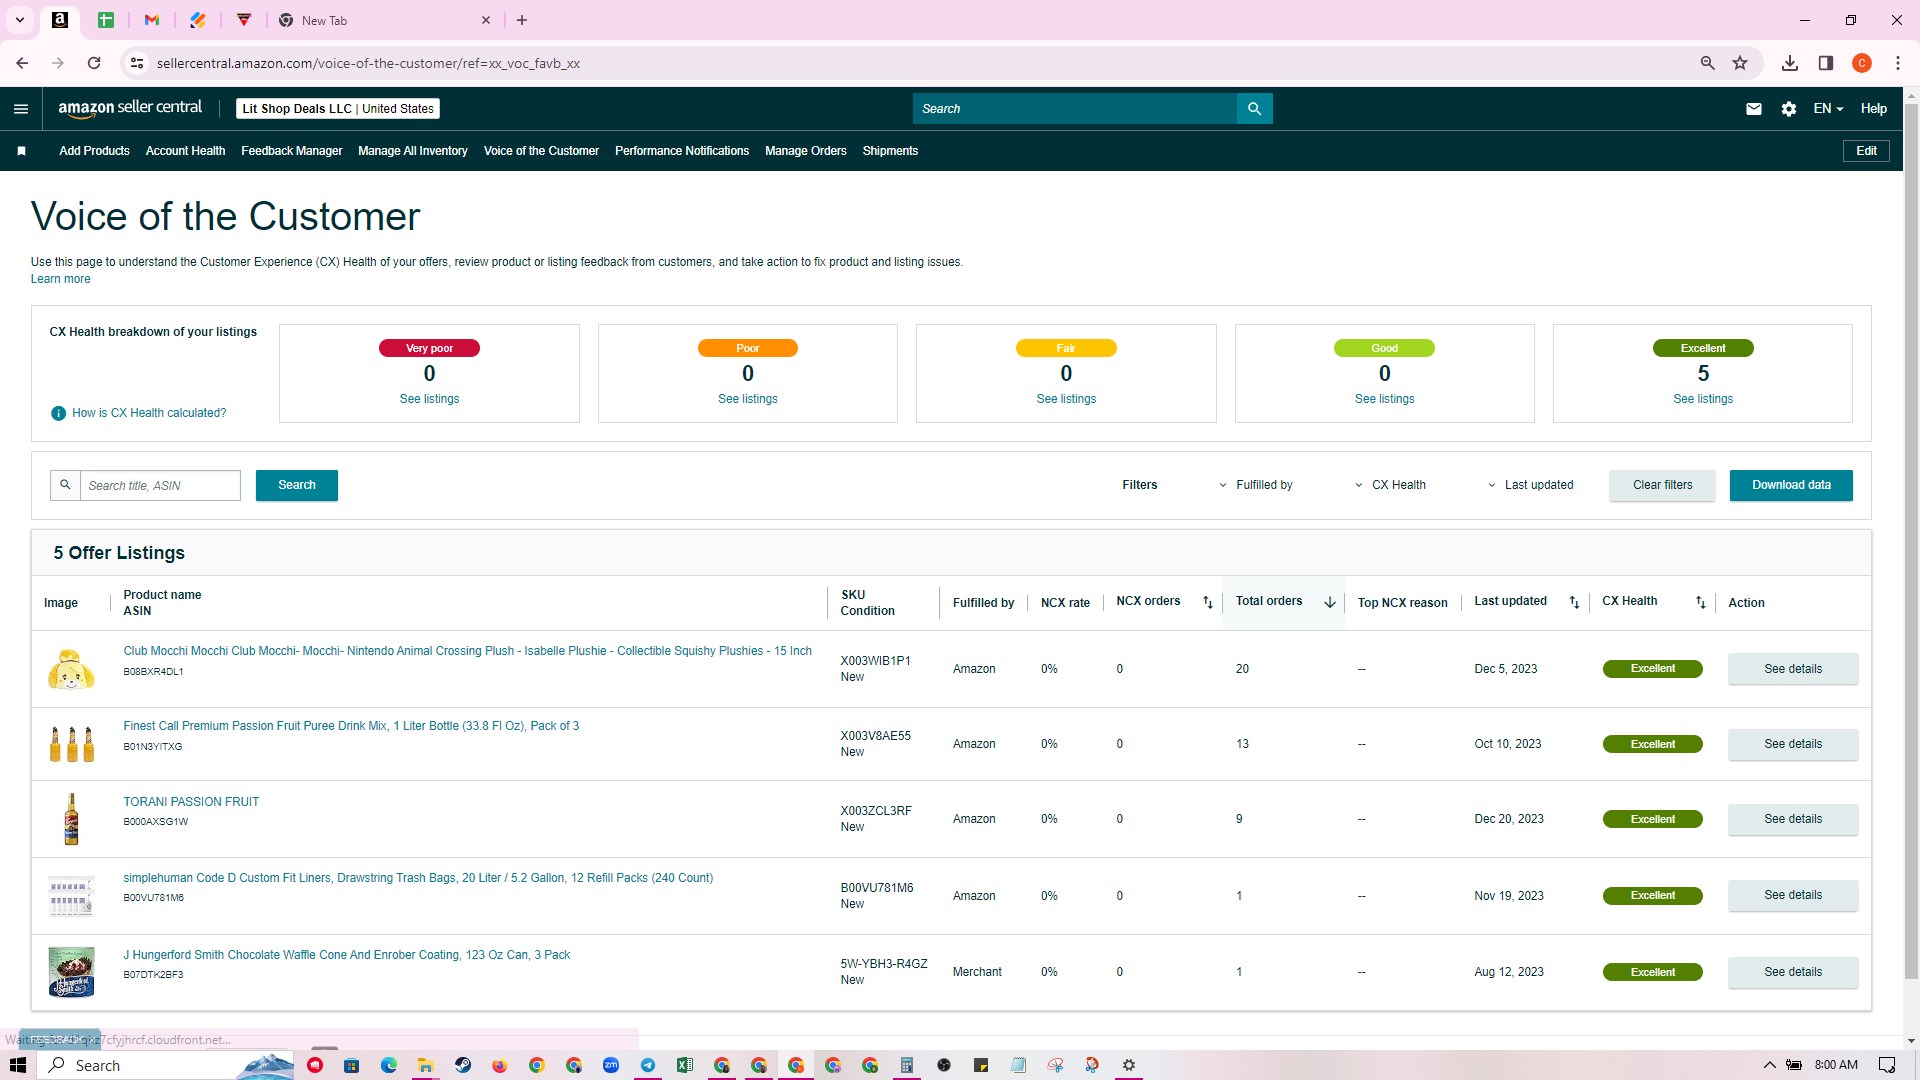See listings under the Very poor category
The width and height of the screenshot is (1920, 1080).
tap(429, 399)
